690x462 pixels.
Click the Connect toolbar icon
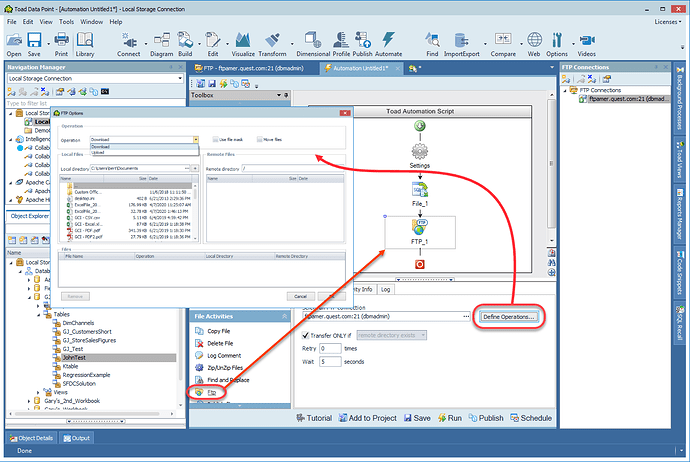tap(128, 44)
